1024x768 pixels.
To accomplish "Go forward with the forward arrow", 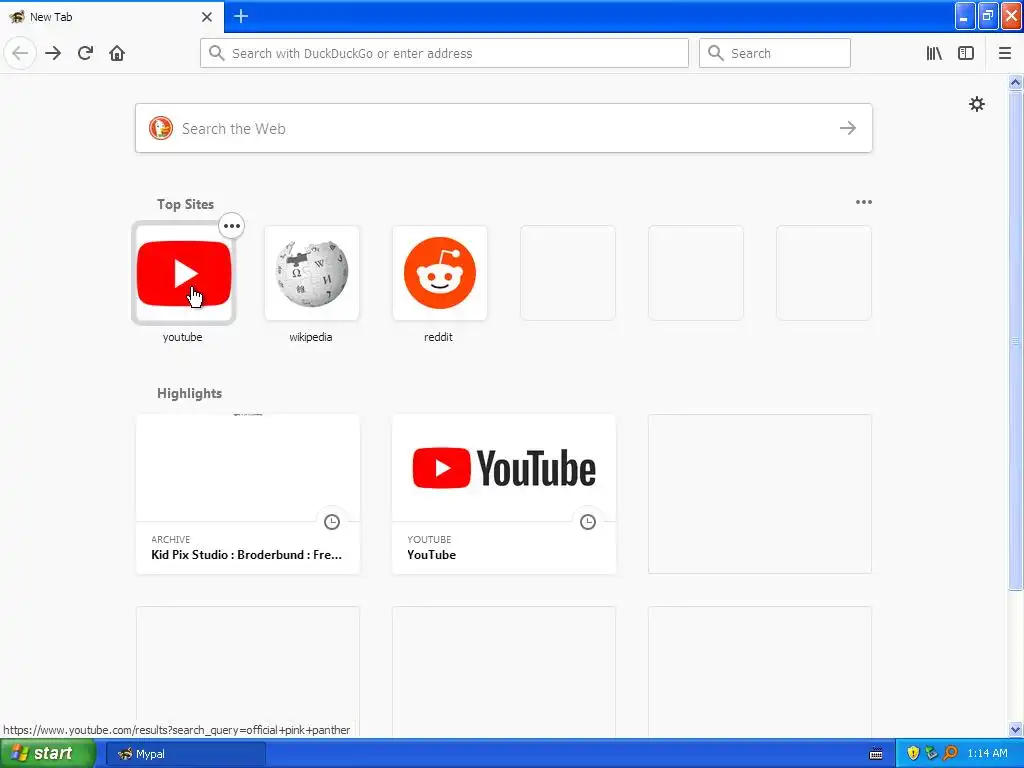I will 53,53.
